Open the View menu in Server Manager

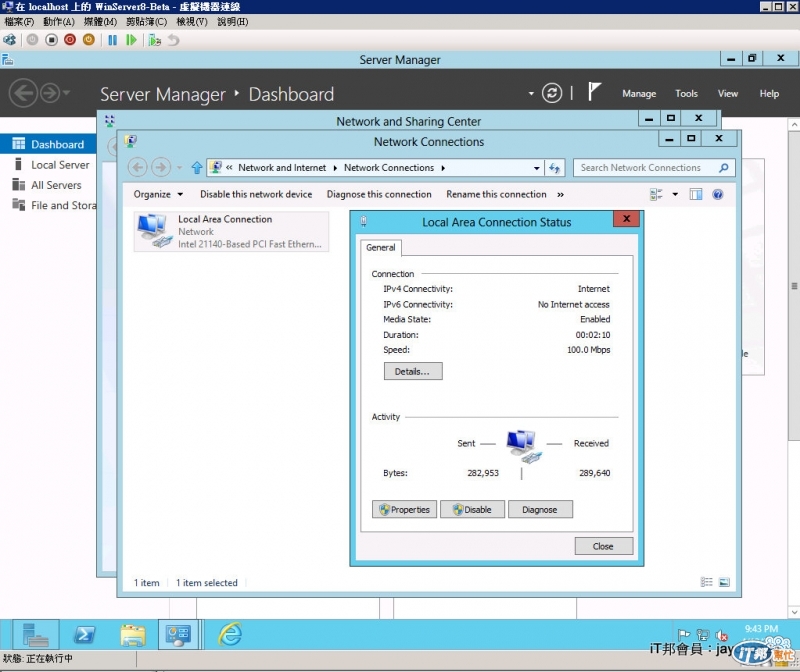(728, 93)
